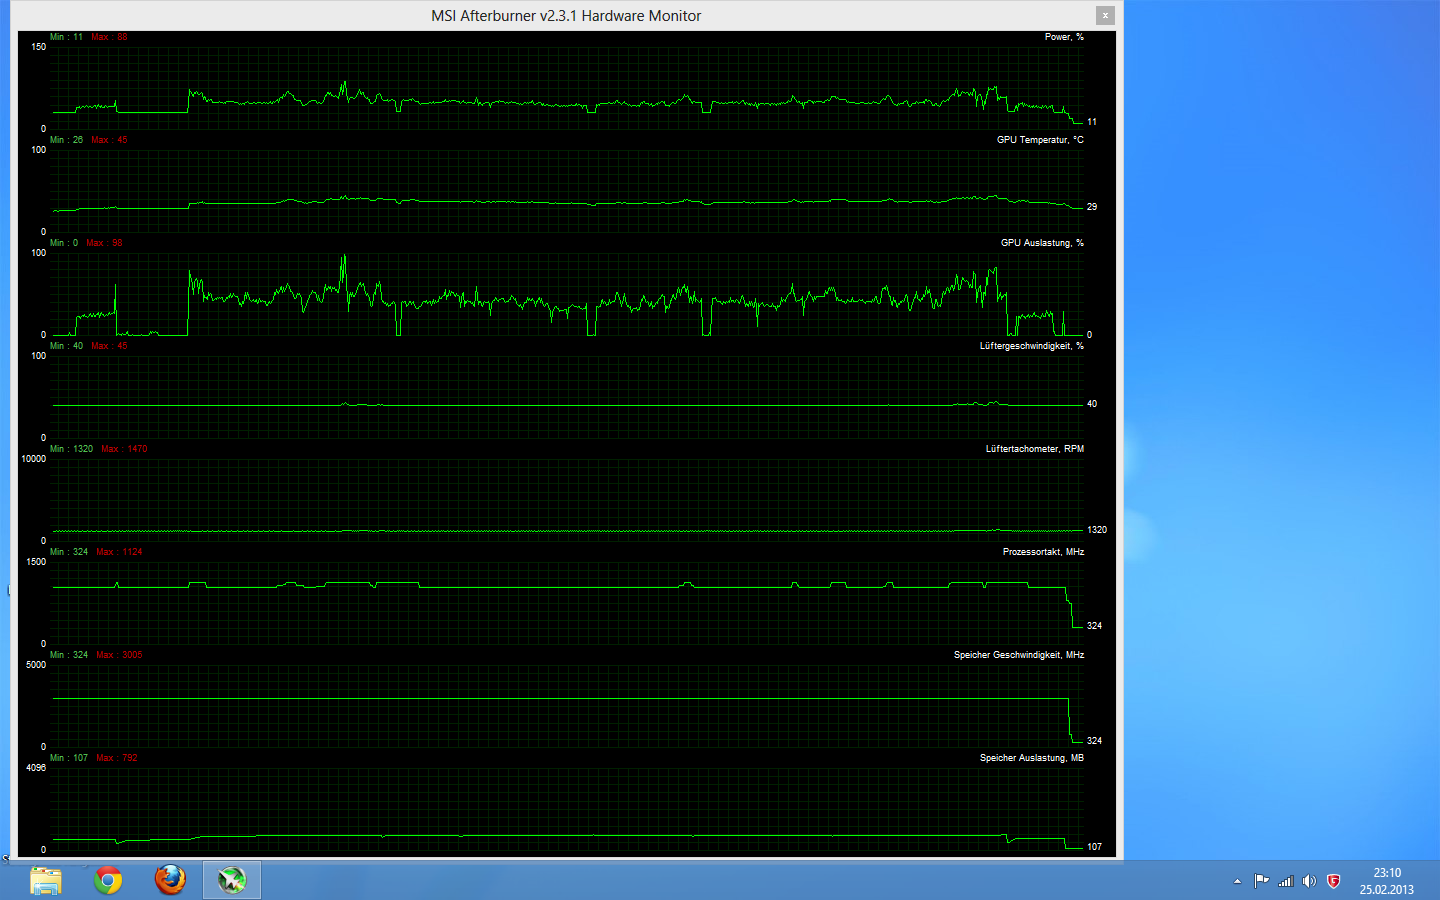
Task: Launch Google Chrome from the taskbar
Action: tap(108, 880)
